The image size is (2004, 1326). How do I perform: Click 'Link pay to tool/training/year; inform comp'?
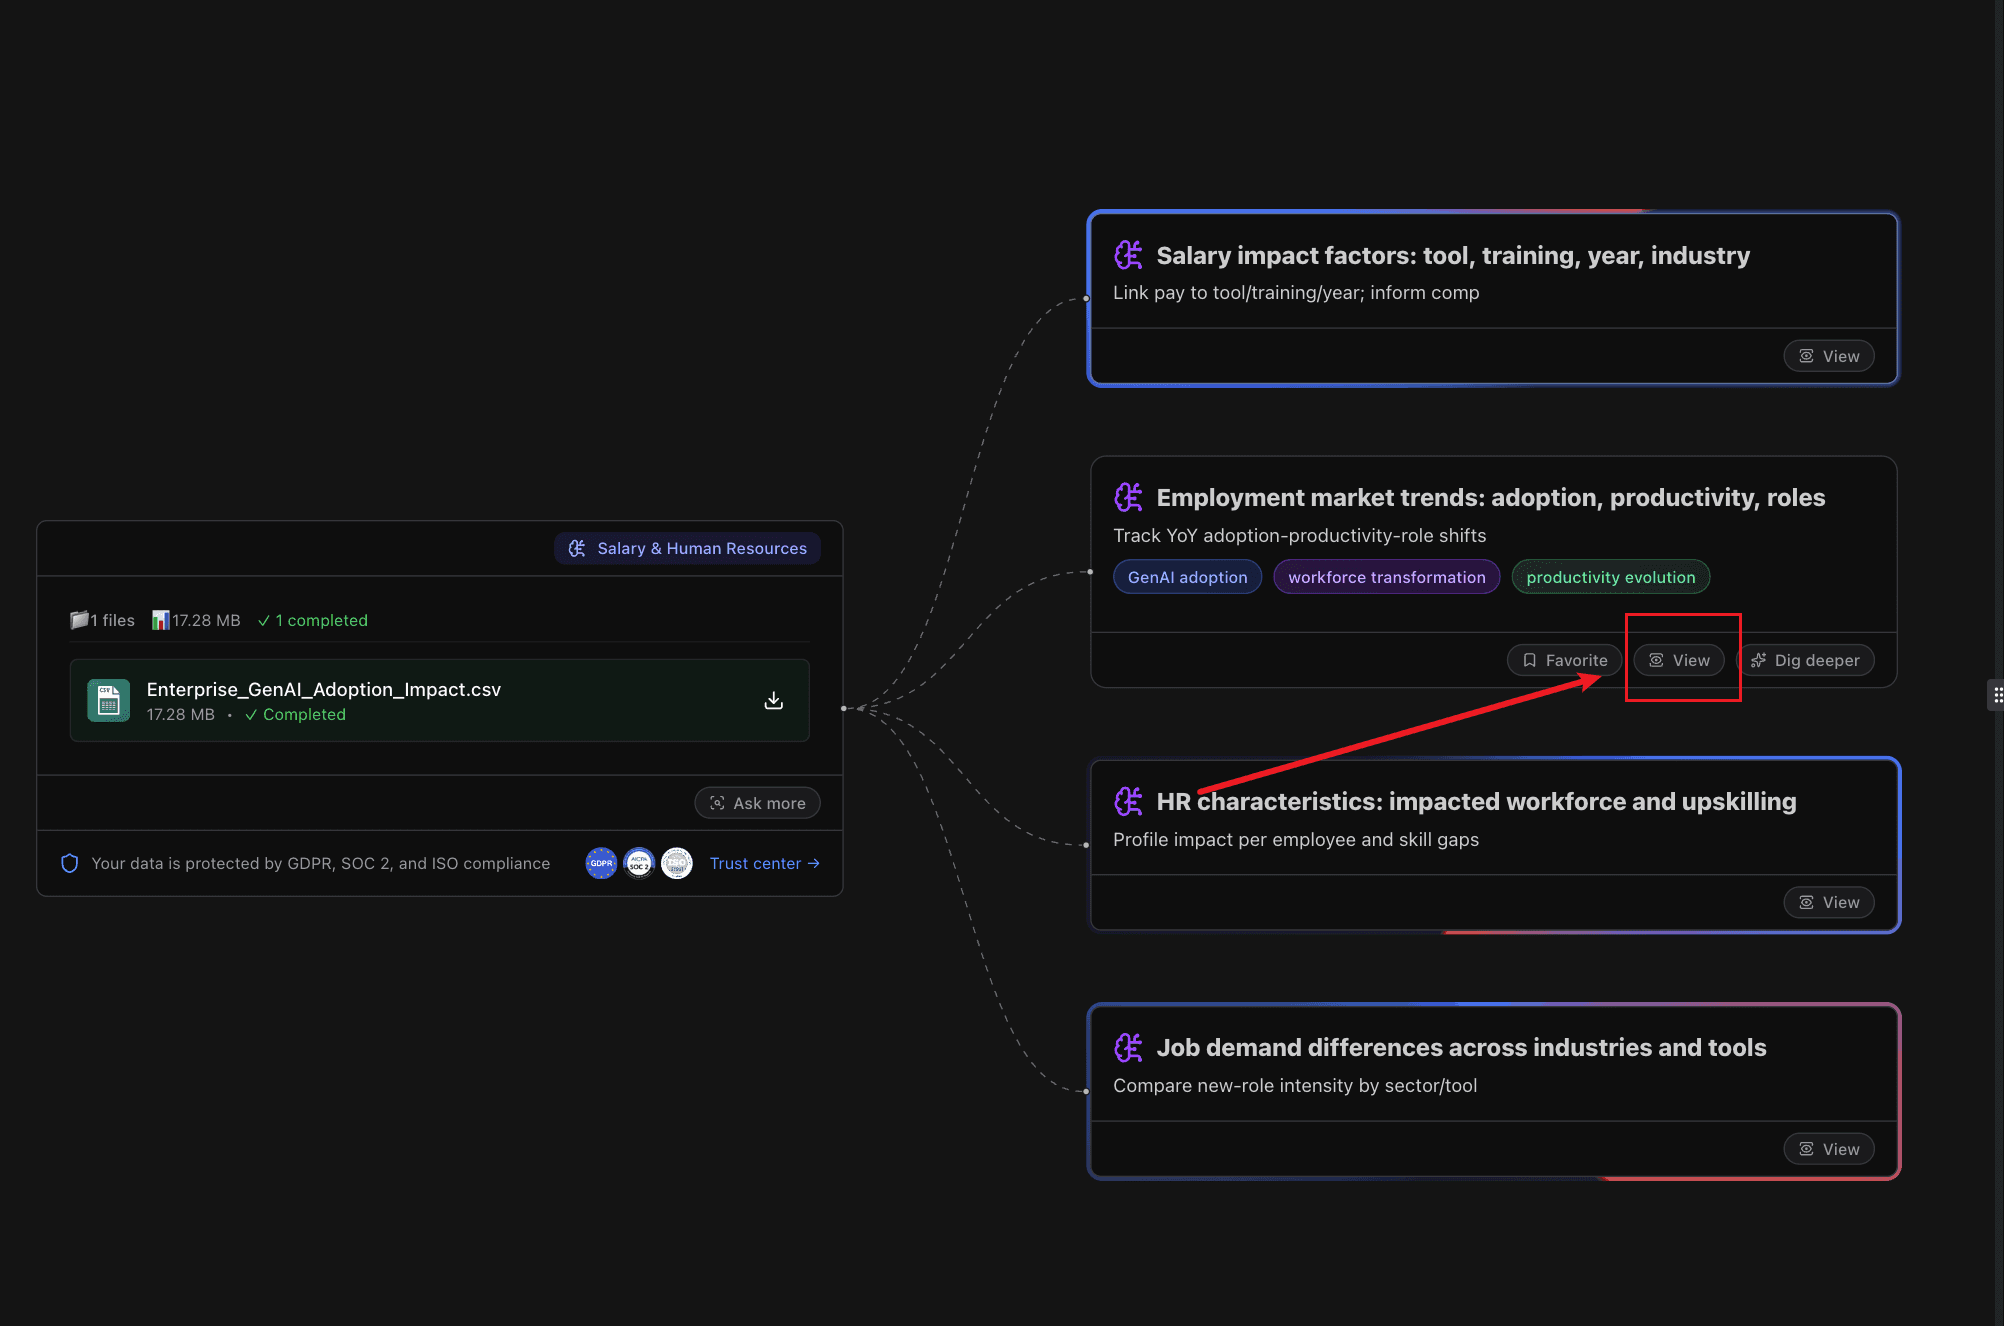click(x=1296, y=292)
